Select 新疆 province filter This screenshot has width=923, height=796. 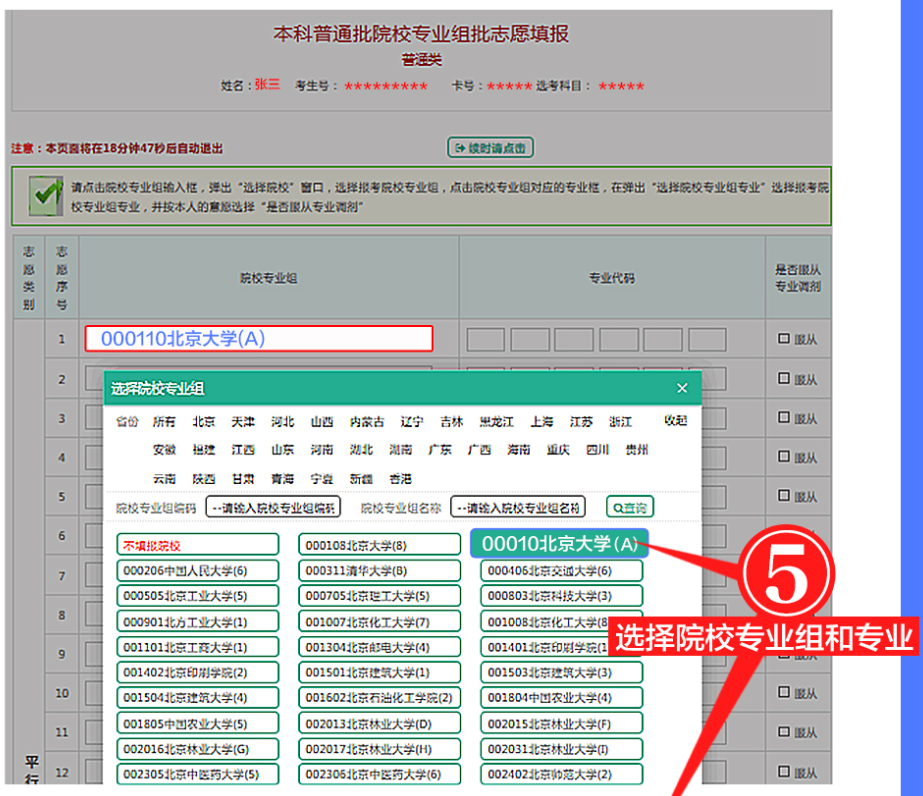[361, 479]
